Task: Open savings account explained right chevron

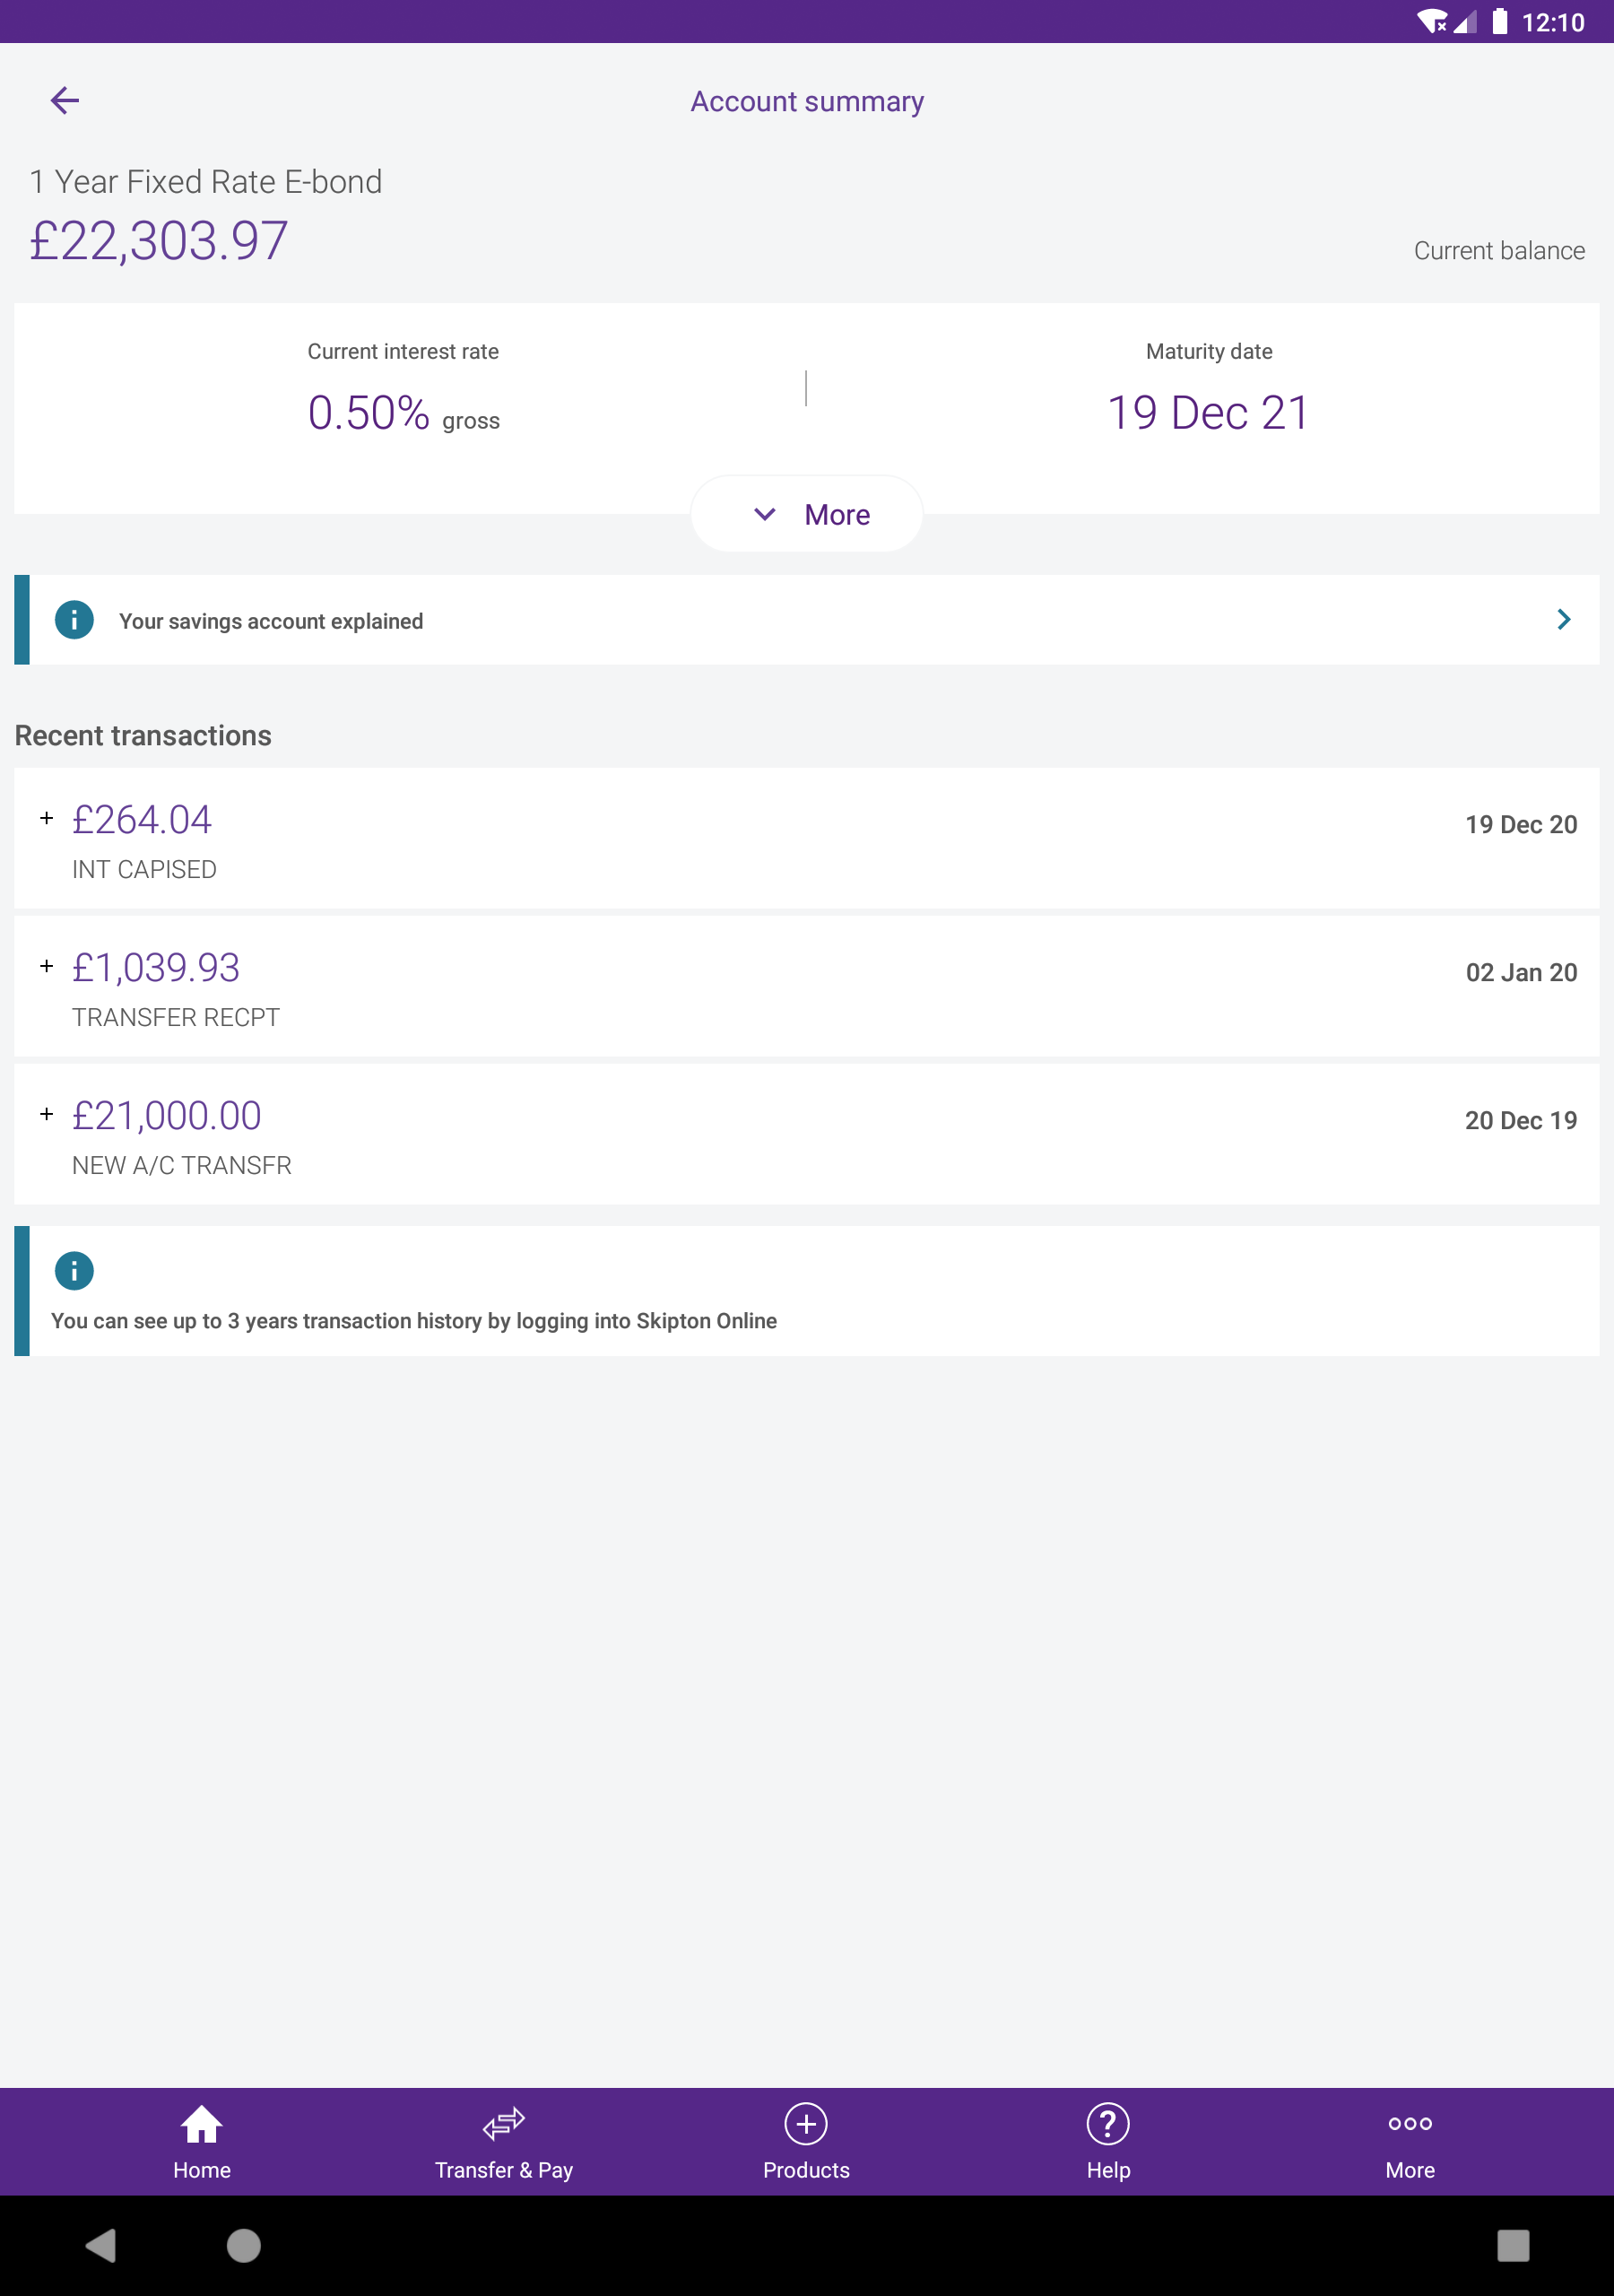Action: (1564, 620)
